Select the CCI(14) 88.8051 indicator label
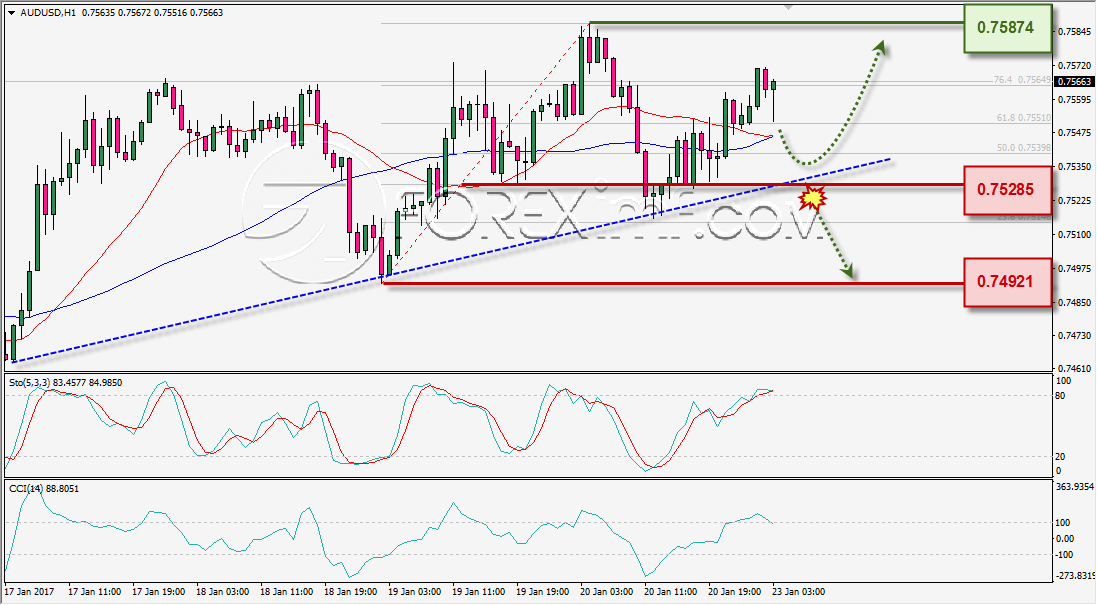The height and width of the screenshot is (605, 1097). pyautogui.click(x=44, y=488)
